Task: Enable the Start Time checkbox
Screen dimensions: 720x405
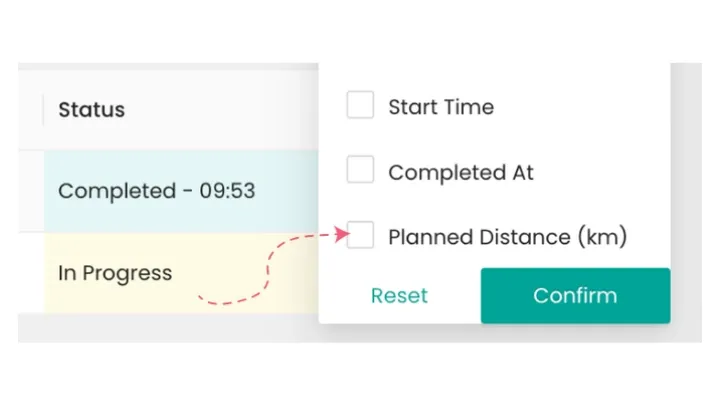Action: pos(360,105)
